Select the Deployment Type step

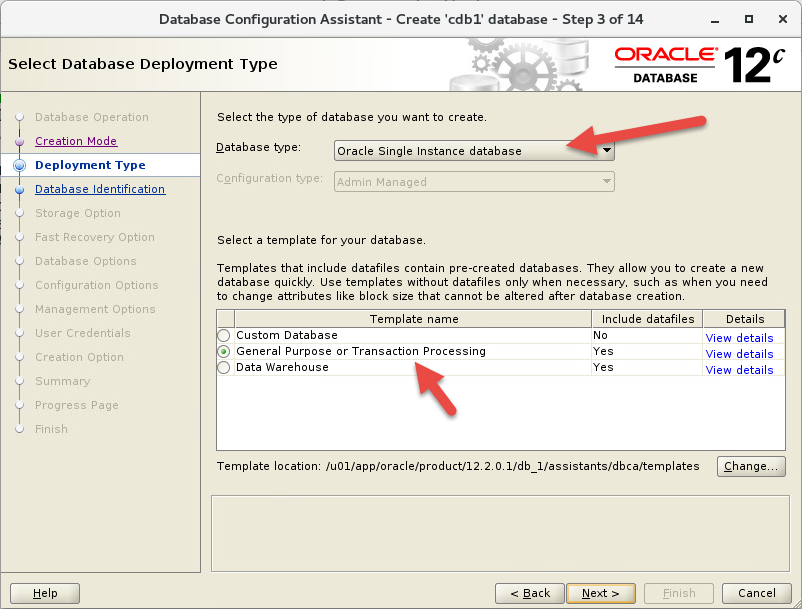(90, 165)
